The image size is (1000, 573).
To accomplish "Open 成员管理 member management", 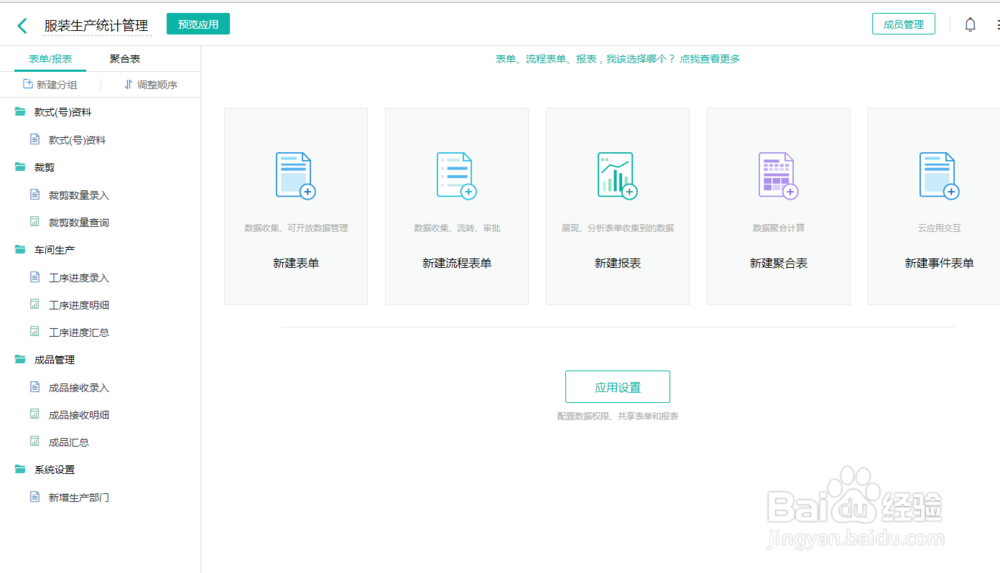I will (903, 24).
